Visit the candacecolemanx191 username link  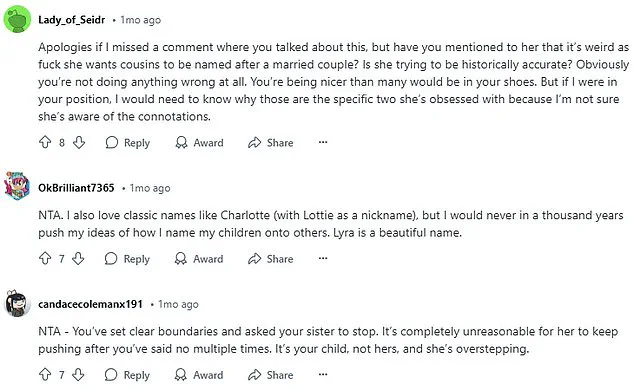tap(91, 304)
